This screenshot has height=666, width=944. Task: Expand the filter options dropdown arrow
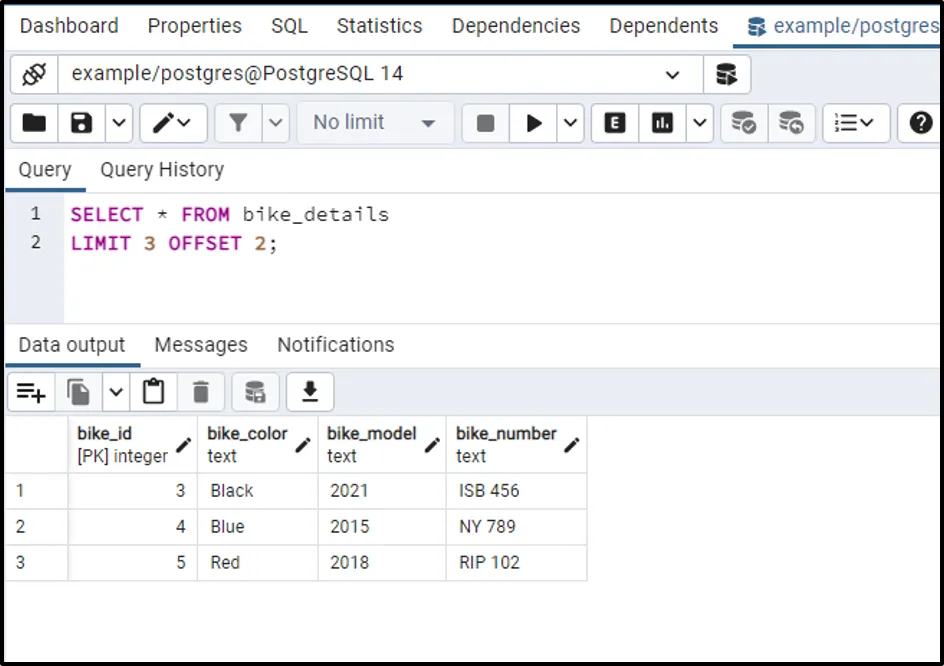coord(276,123)
